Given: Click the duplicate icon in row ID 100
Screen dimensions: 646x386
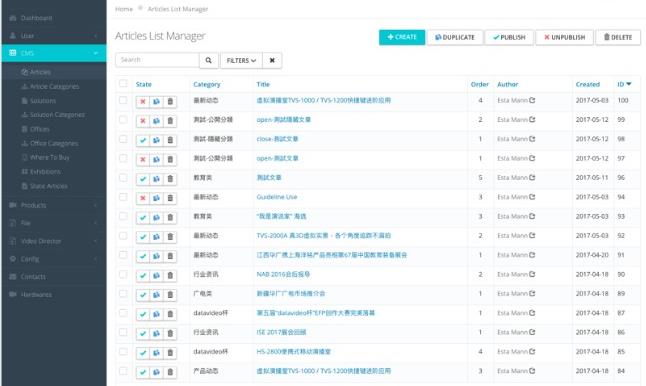Looking at the screenshot, I should (156, 101).
